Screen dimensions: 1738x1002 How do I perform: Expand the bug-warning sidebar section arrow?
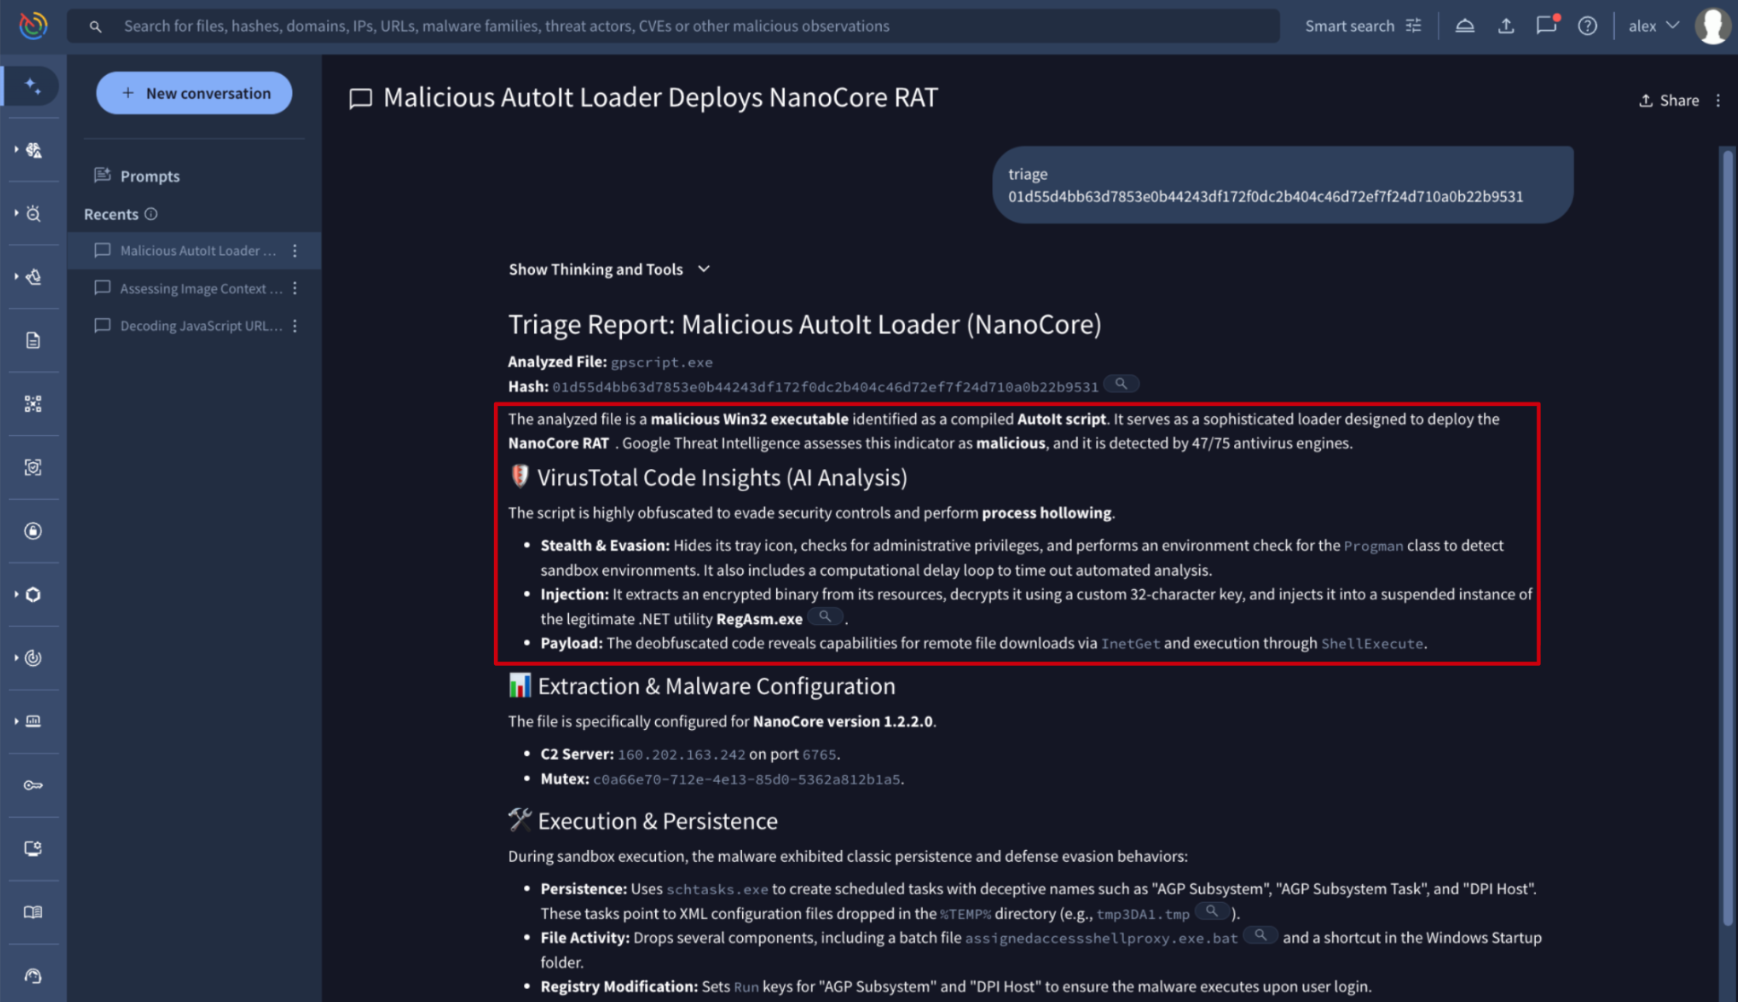point(16,150)
